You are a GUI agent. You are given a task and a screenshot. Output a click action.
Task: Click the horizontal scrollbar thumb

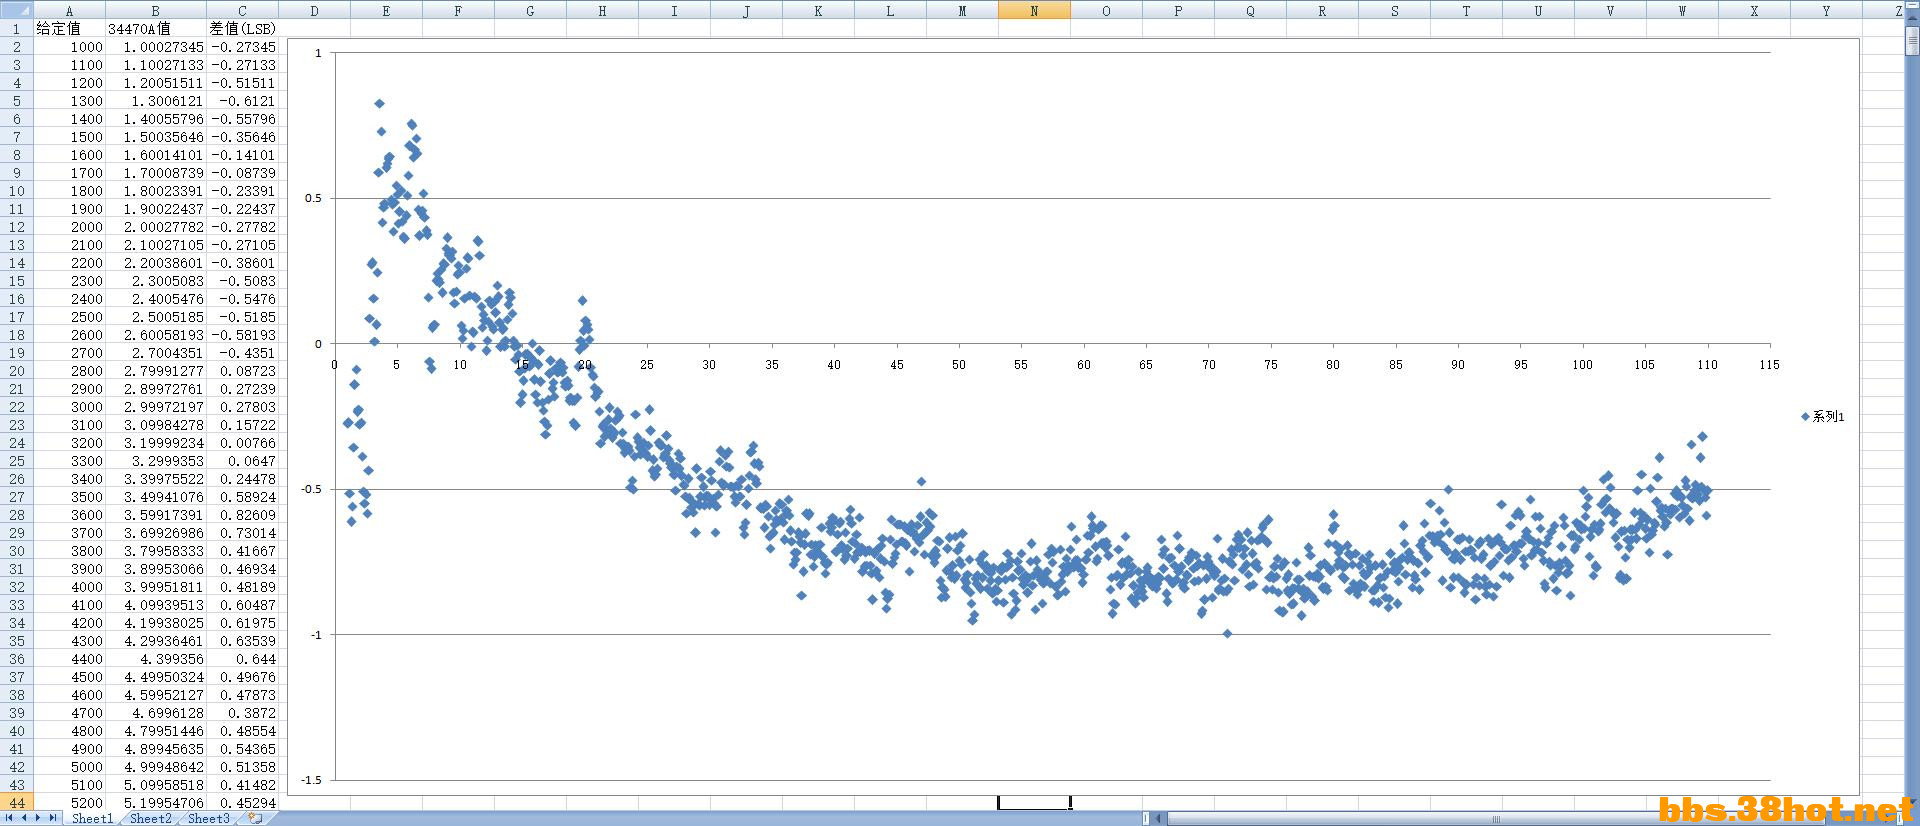[x=1496, y=818]
